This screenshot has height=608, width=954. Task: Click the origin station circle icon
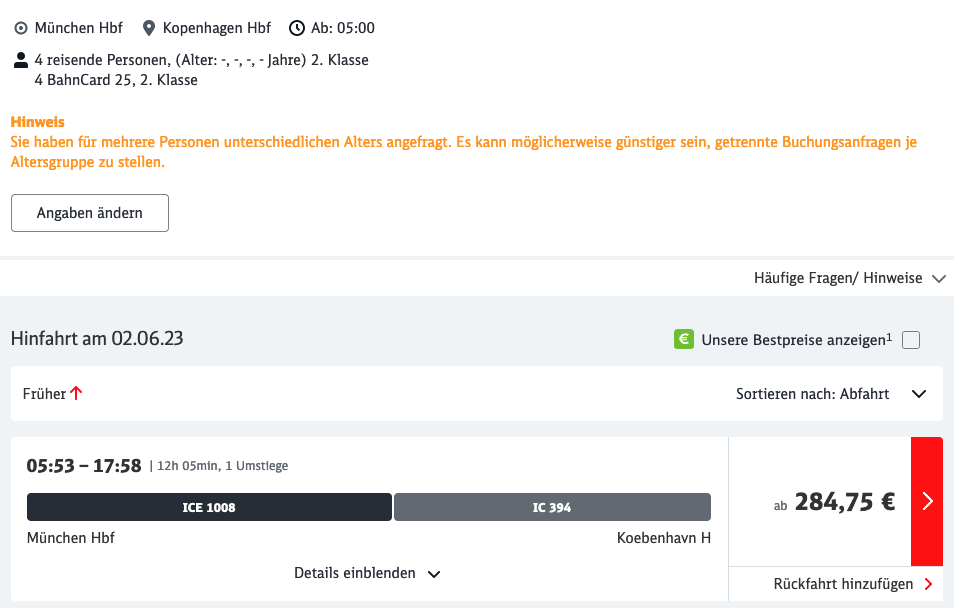pos(21,28)
